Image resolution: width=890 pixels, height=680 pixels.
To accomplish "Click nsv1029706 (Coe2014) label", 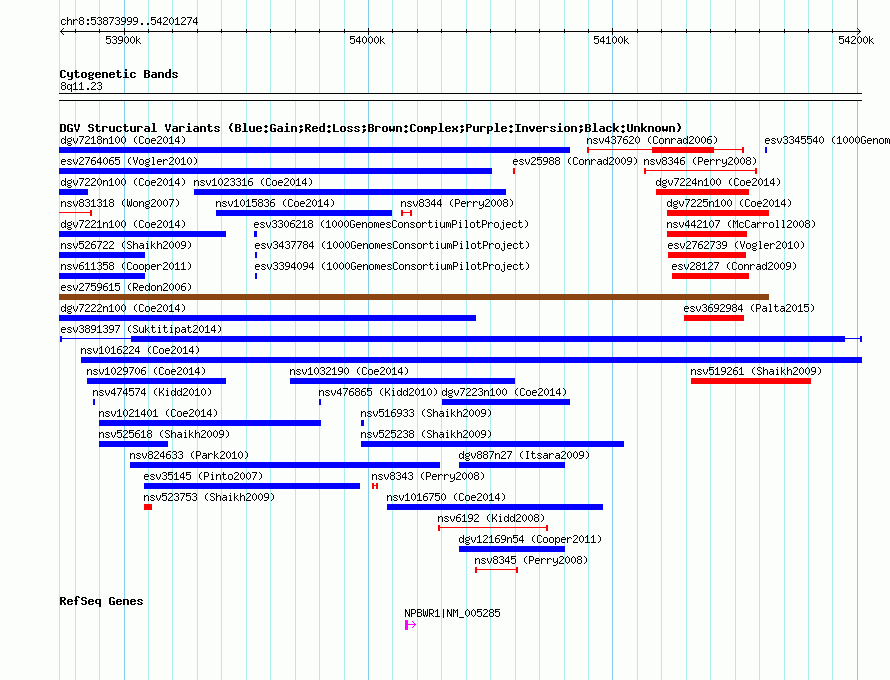I will tap(146, 371).
